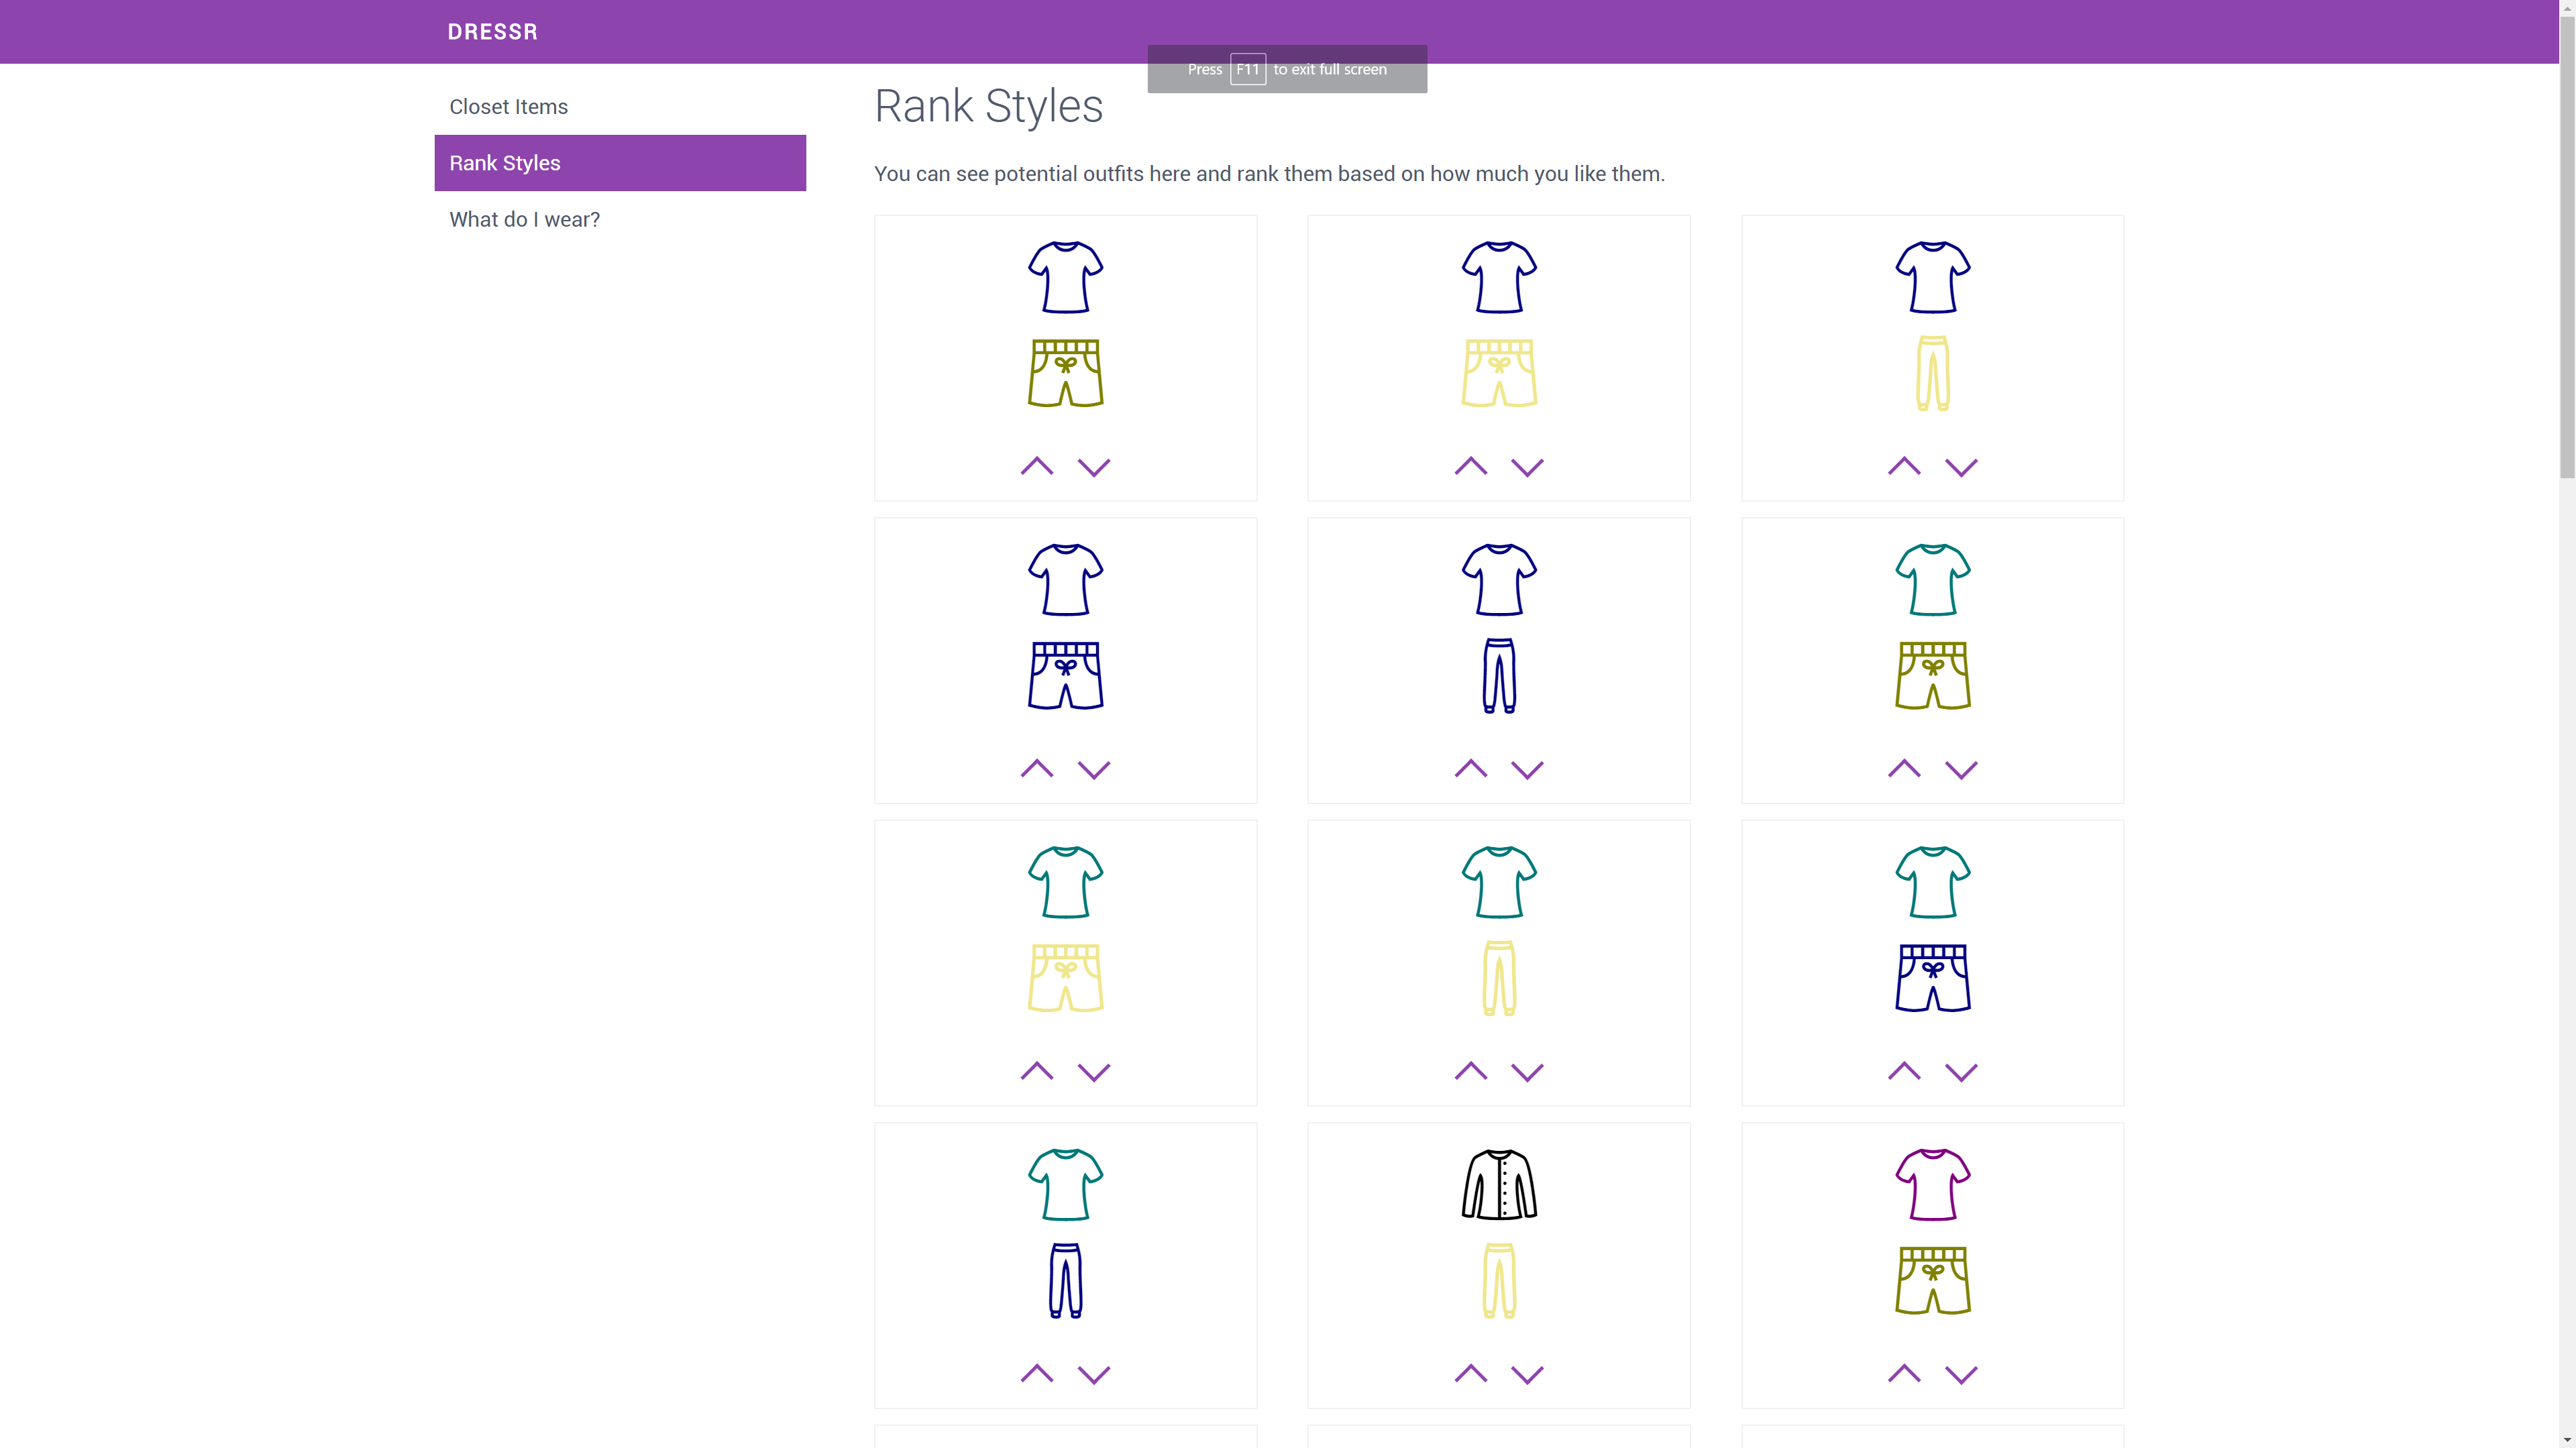Viewport: 2576px width, 1448px height.
Task: Downvote the teal shirt with navy pants outfit
Action: coord(1094,1375)
